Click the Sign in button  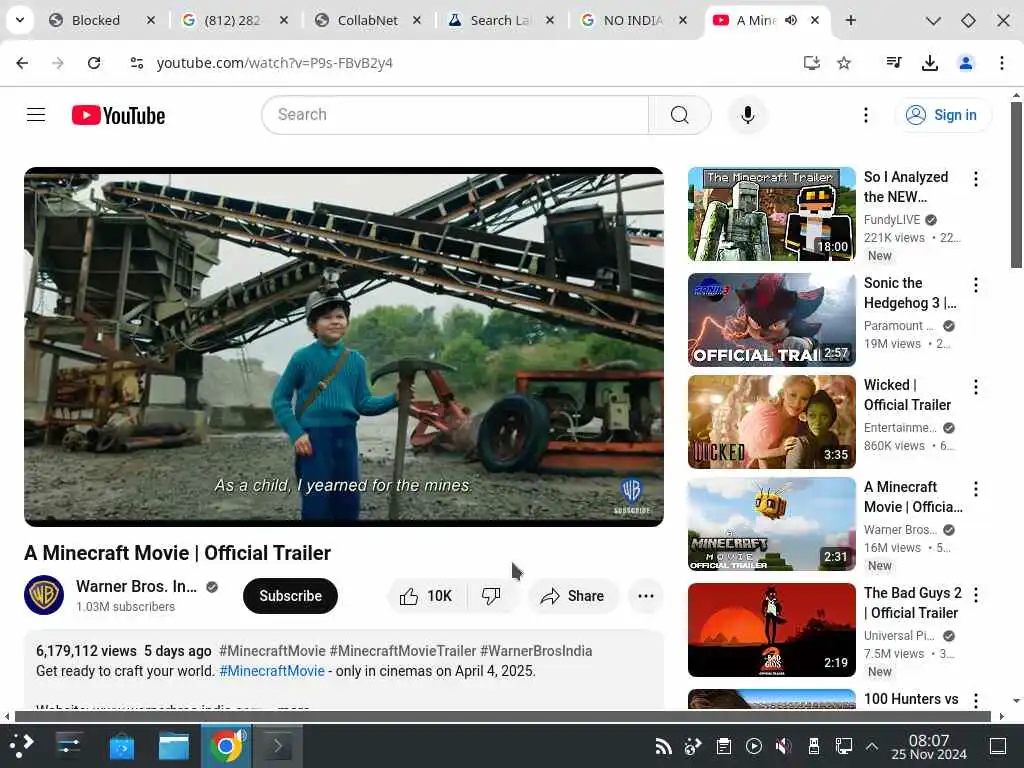coord(942,115)
